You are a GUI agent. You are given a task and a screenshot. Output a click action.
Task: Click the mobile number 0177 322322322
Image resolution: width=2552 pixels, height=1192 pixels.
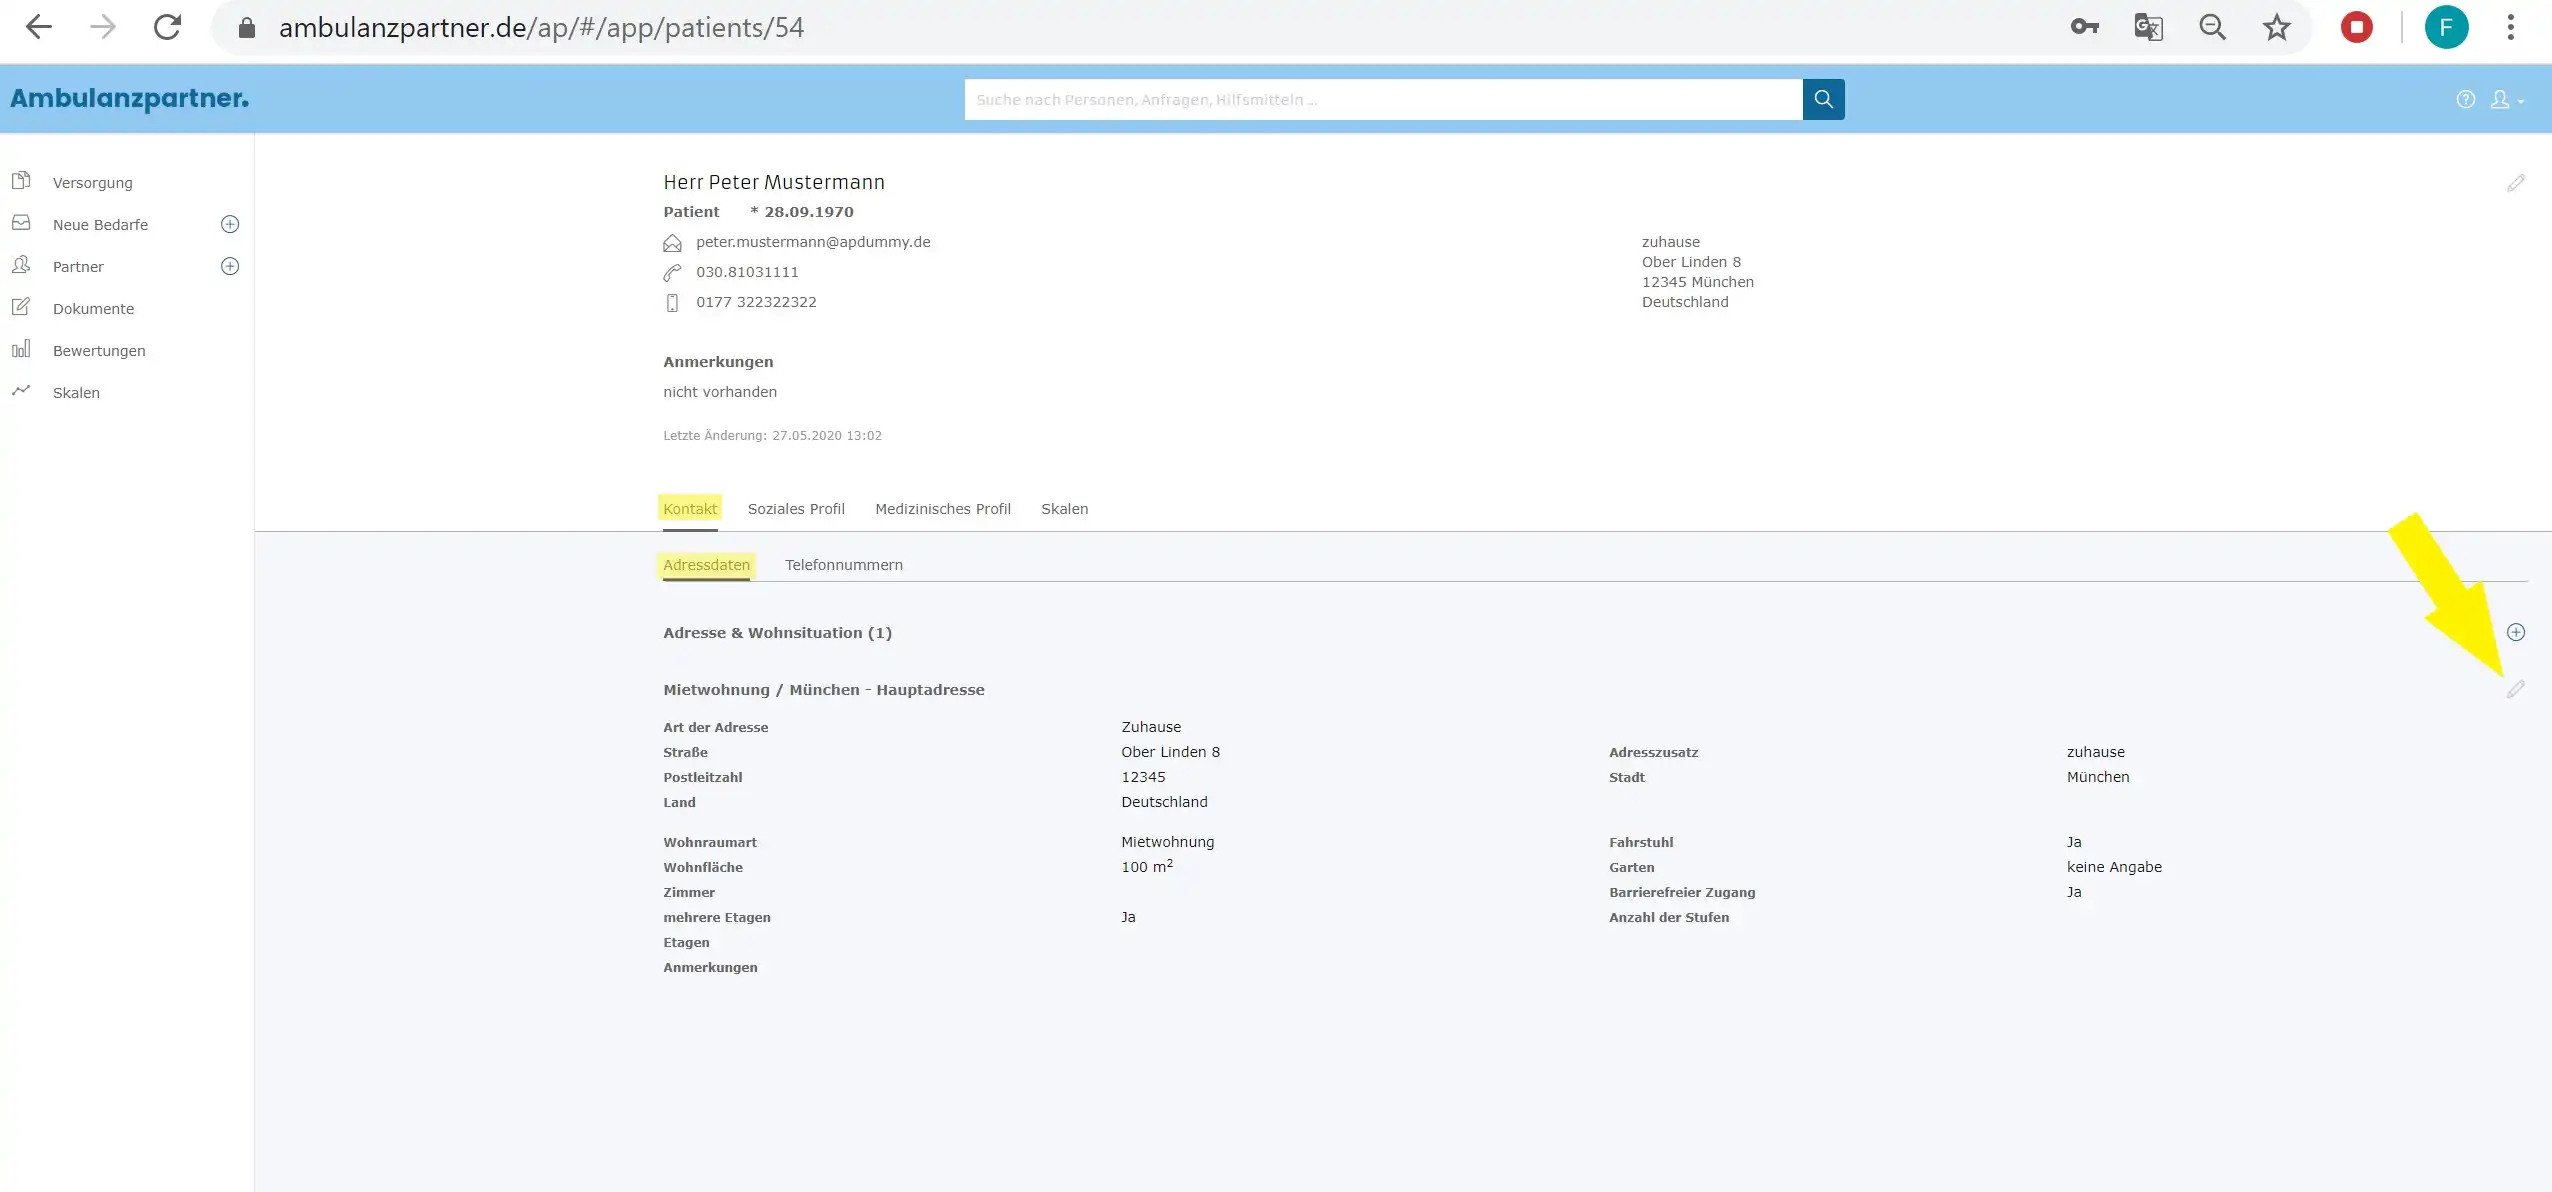pos(756,302)
